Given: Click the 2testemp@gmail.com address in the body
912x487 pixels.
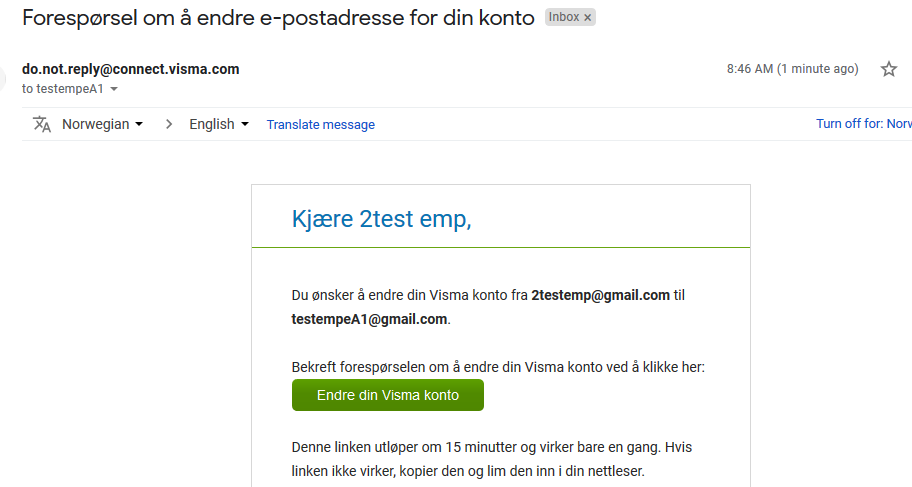Looking at the screenshot, I should point(600,295).
